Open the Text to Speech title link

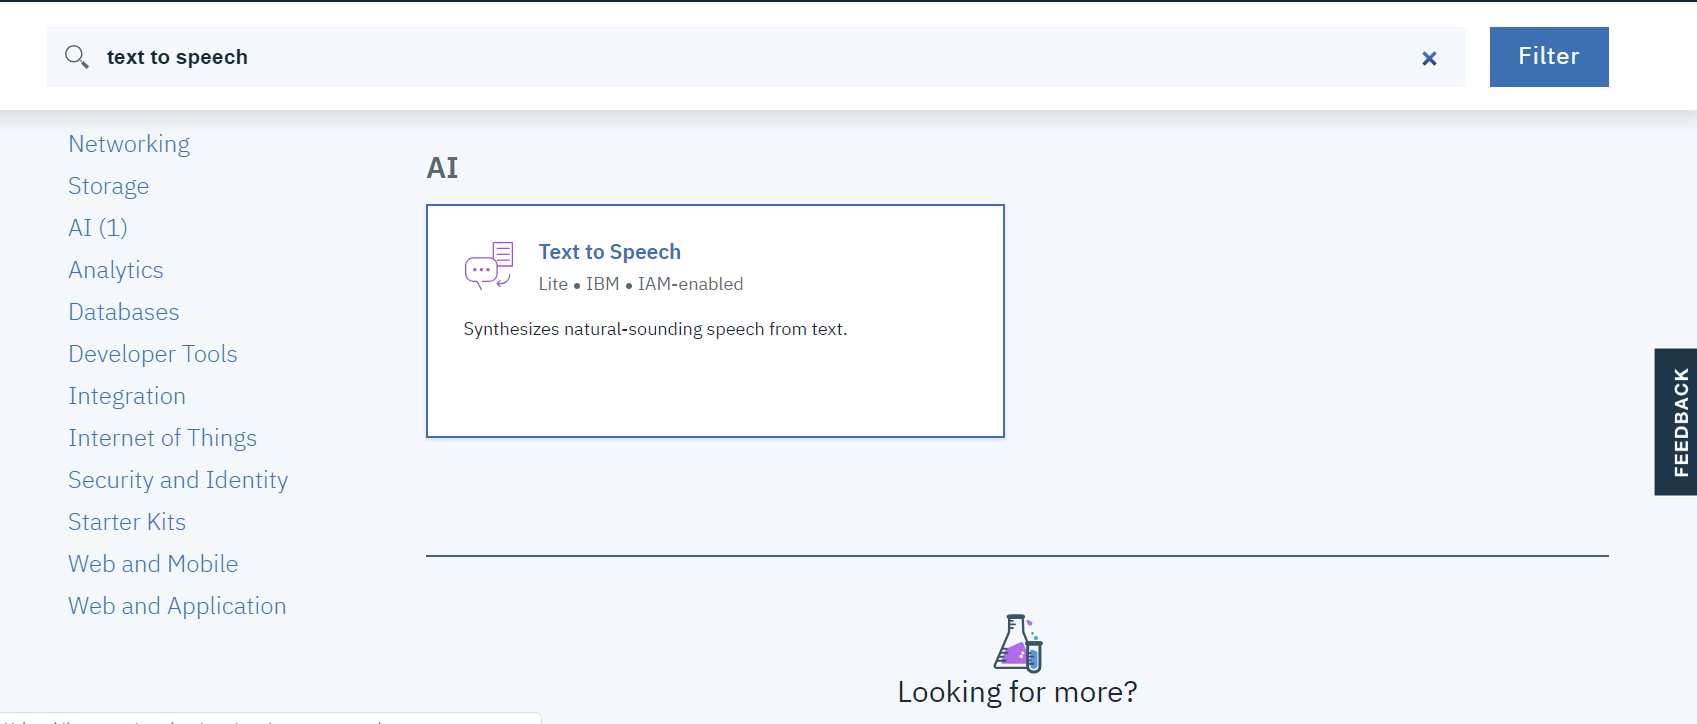point(609,252)
